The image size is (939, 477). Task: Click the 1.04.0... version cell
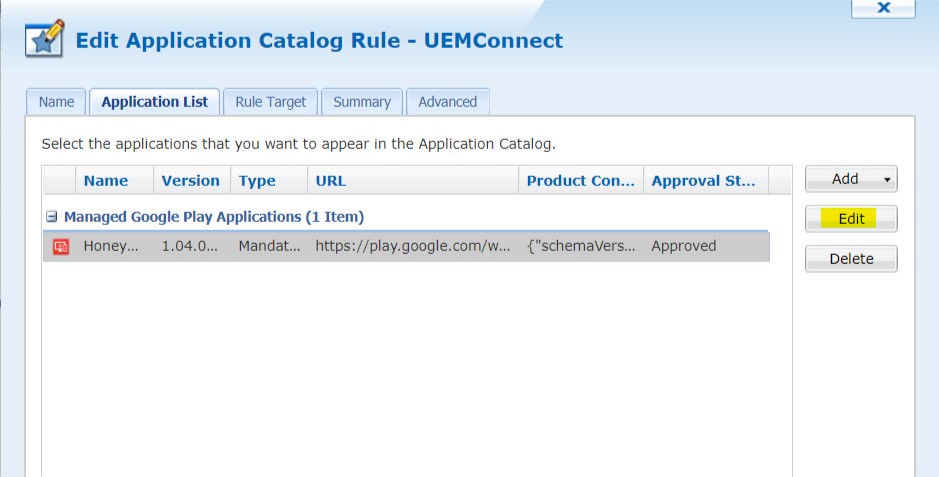190,246
